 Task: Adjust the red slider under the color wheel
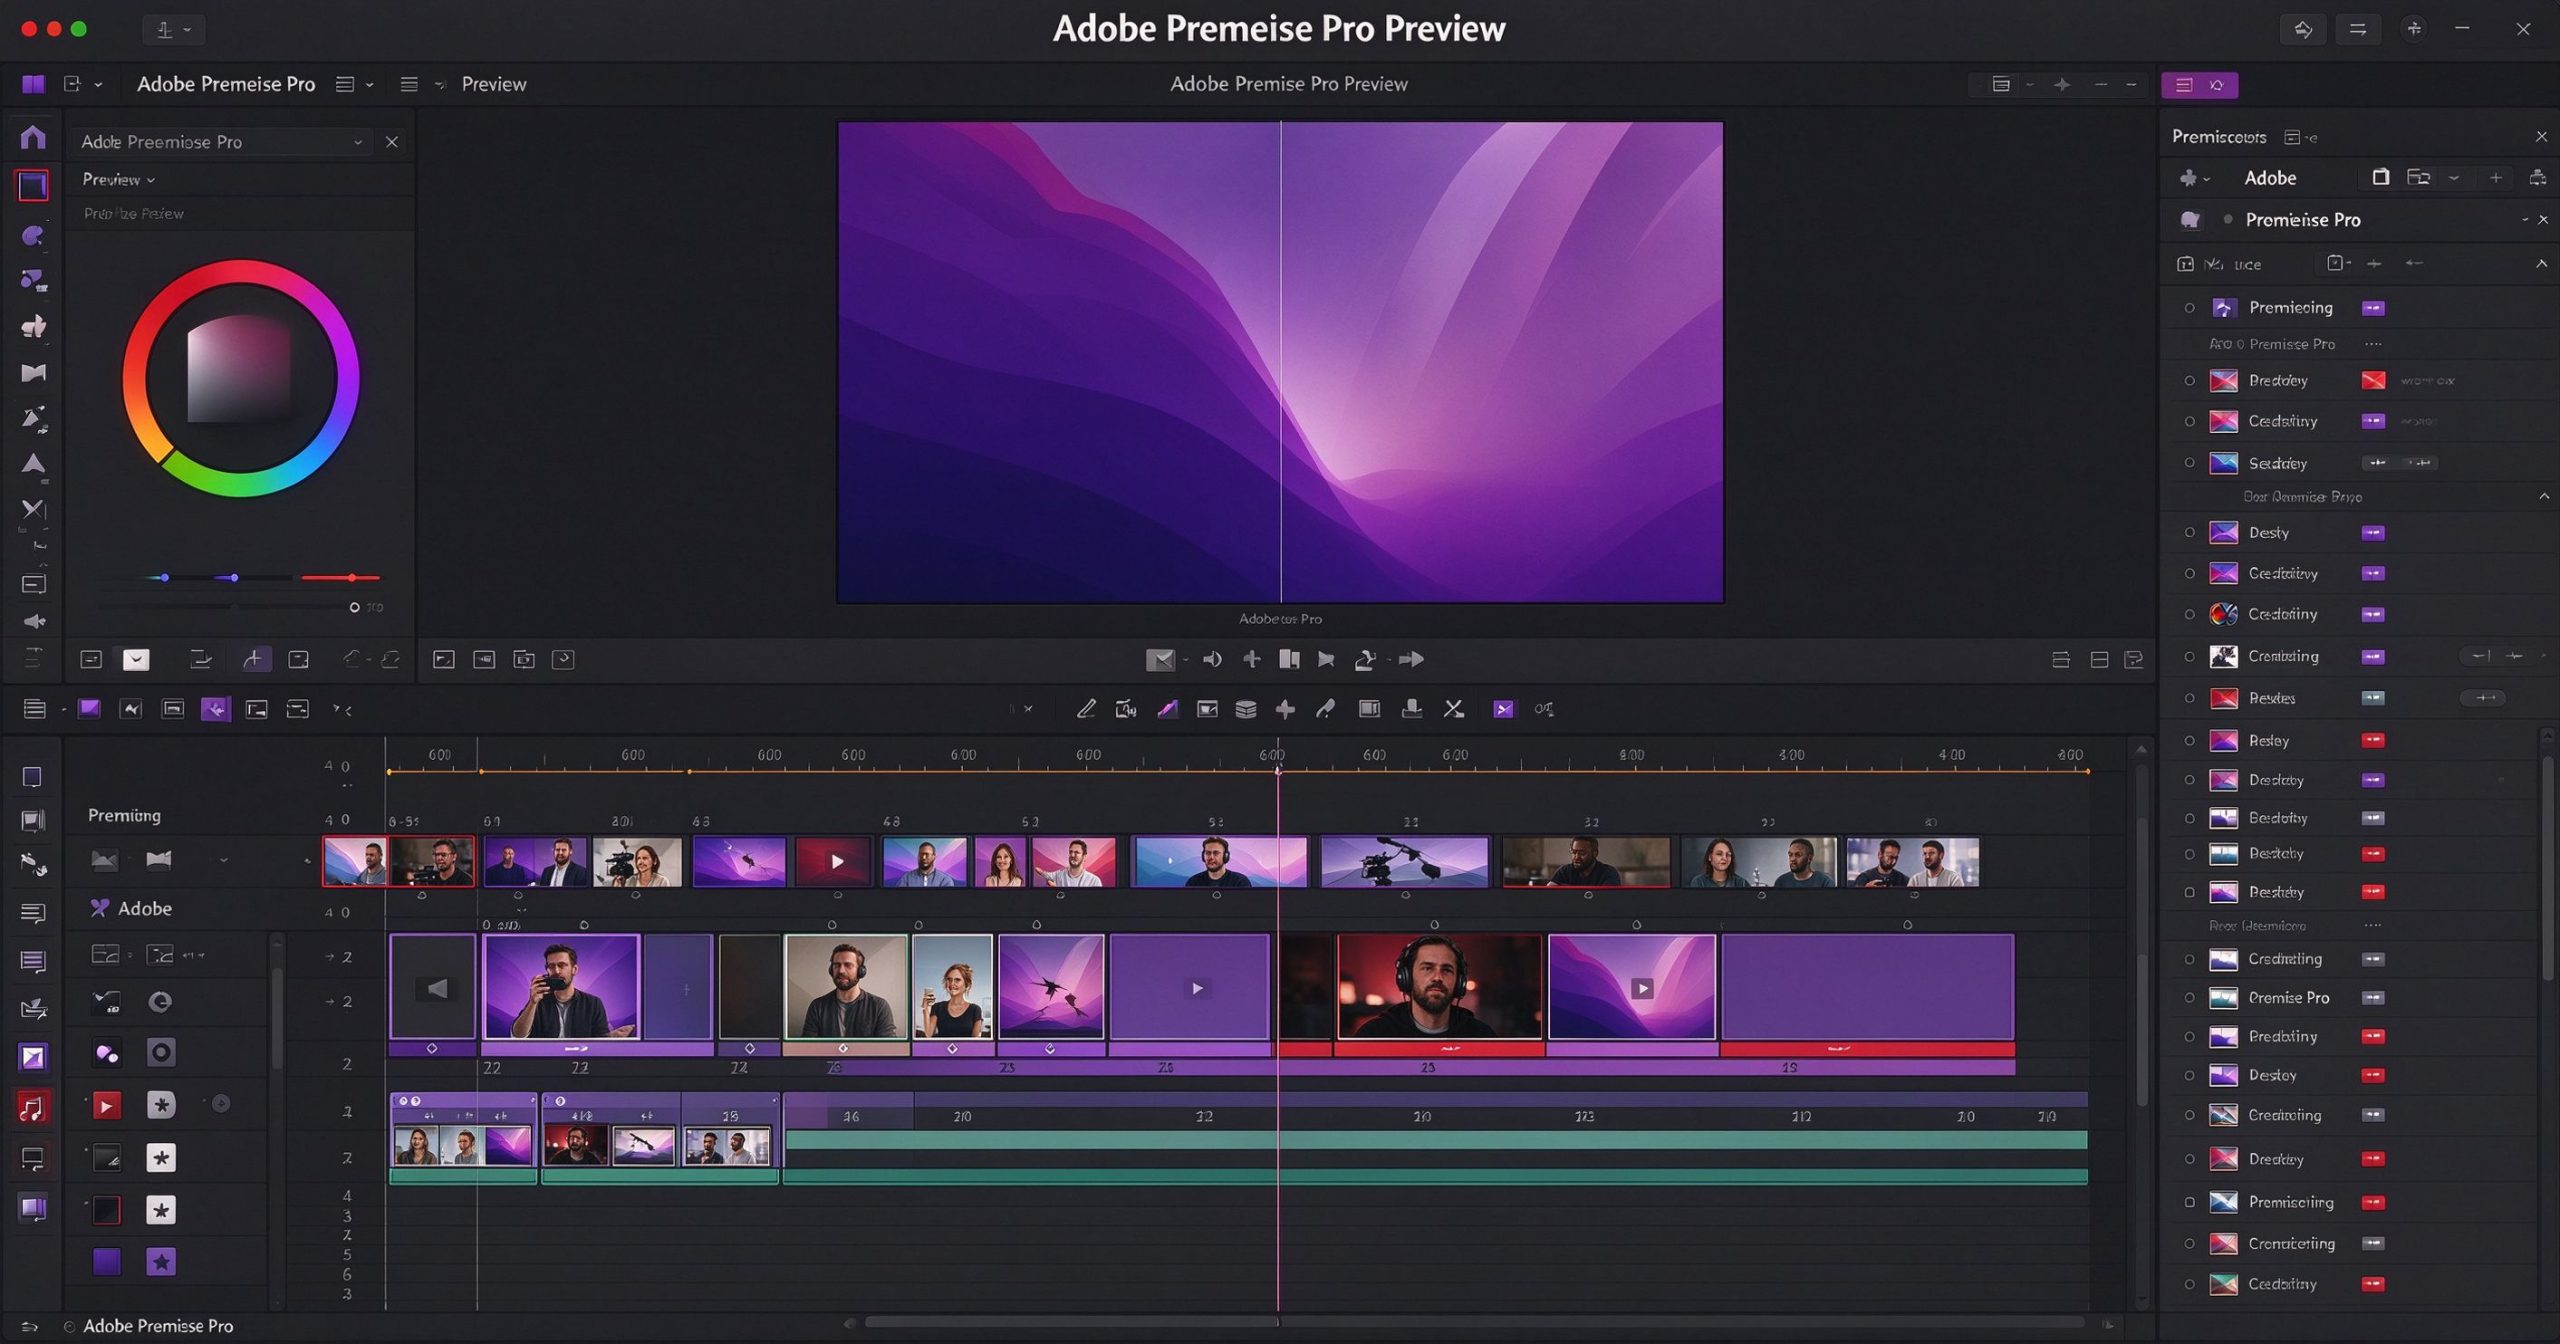click(351, 578)
